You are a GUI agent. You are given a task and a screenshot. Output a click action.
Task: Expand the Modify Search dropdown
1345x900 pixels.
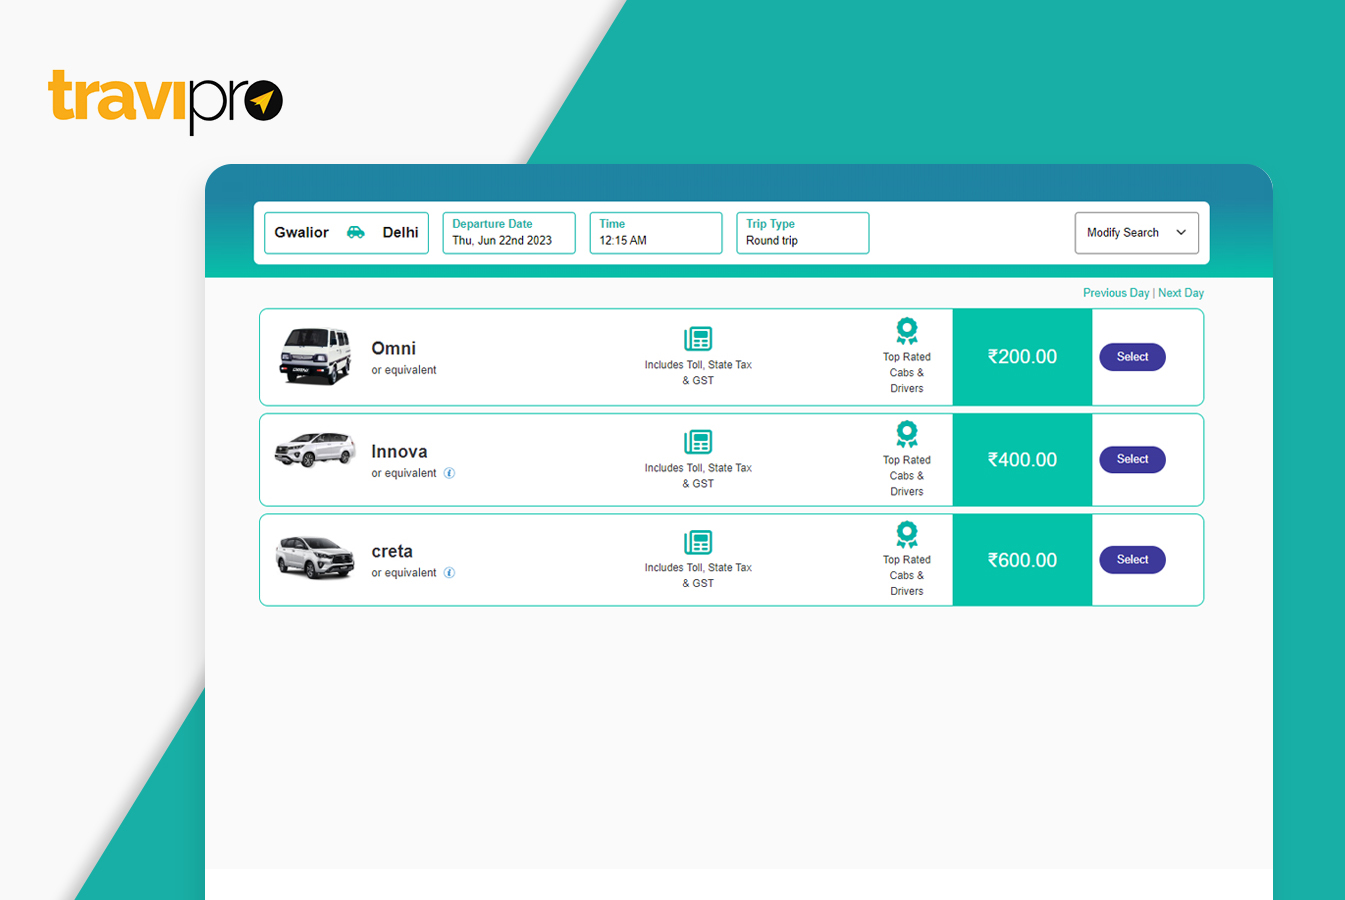click(1137, 233)
